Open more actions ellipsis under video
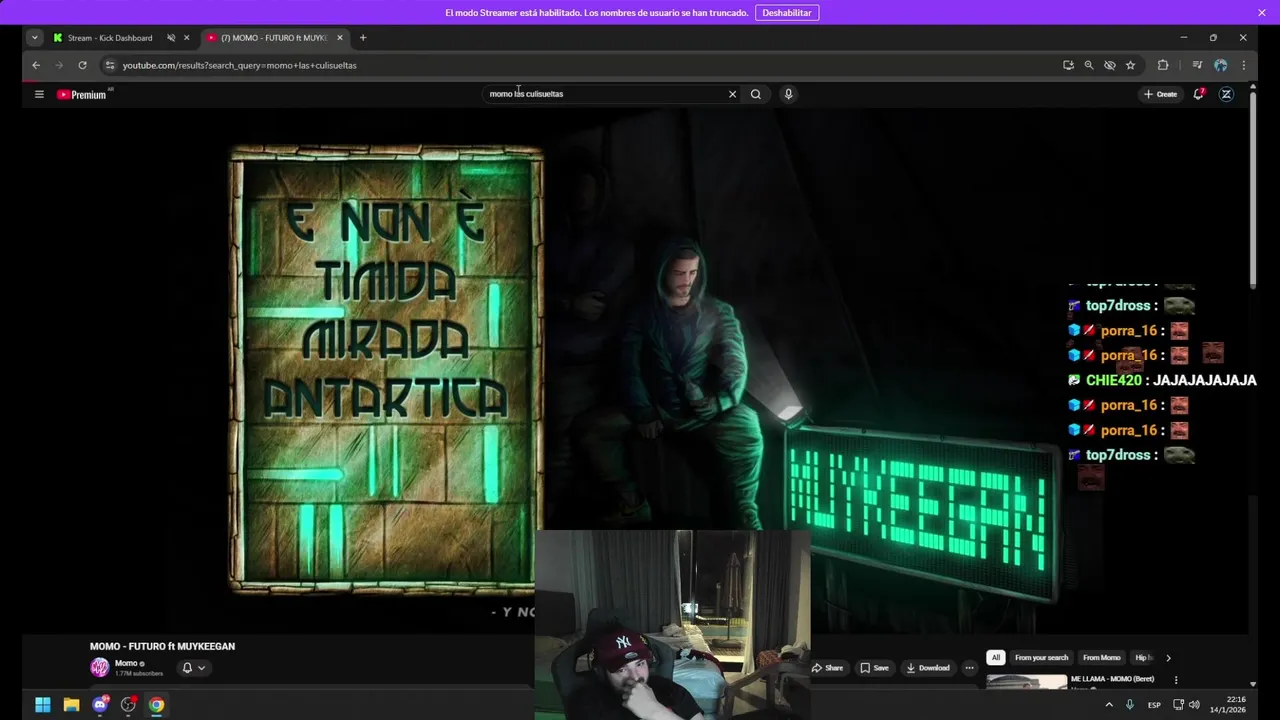The image size is (1280, 720). pos(969,668)
